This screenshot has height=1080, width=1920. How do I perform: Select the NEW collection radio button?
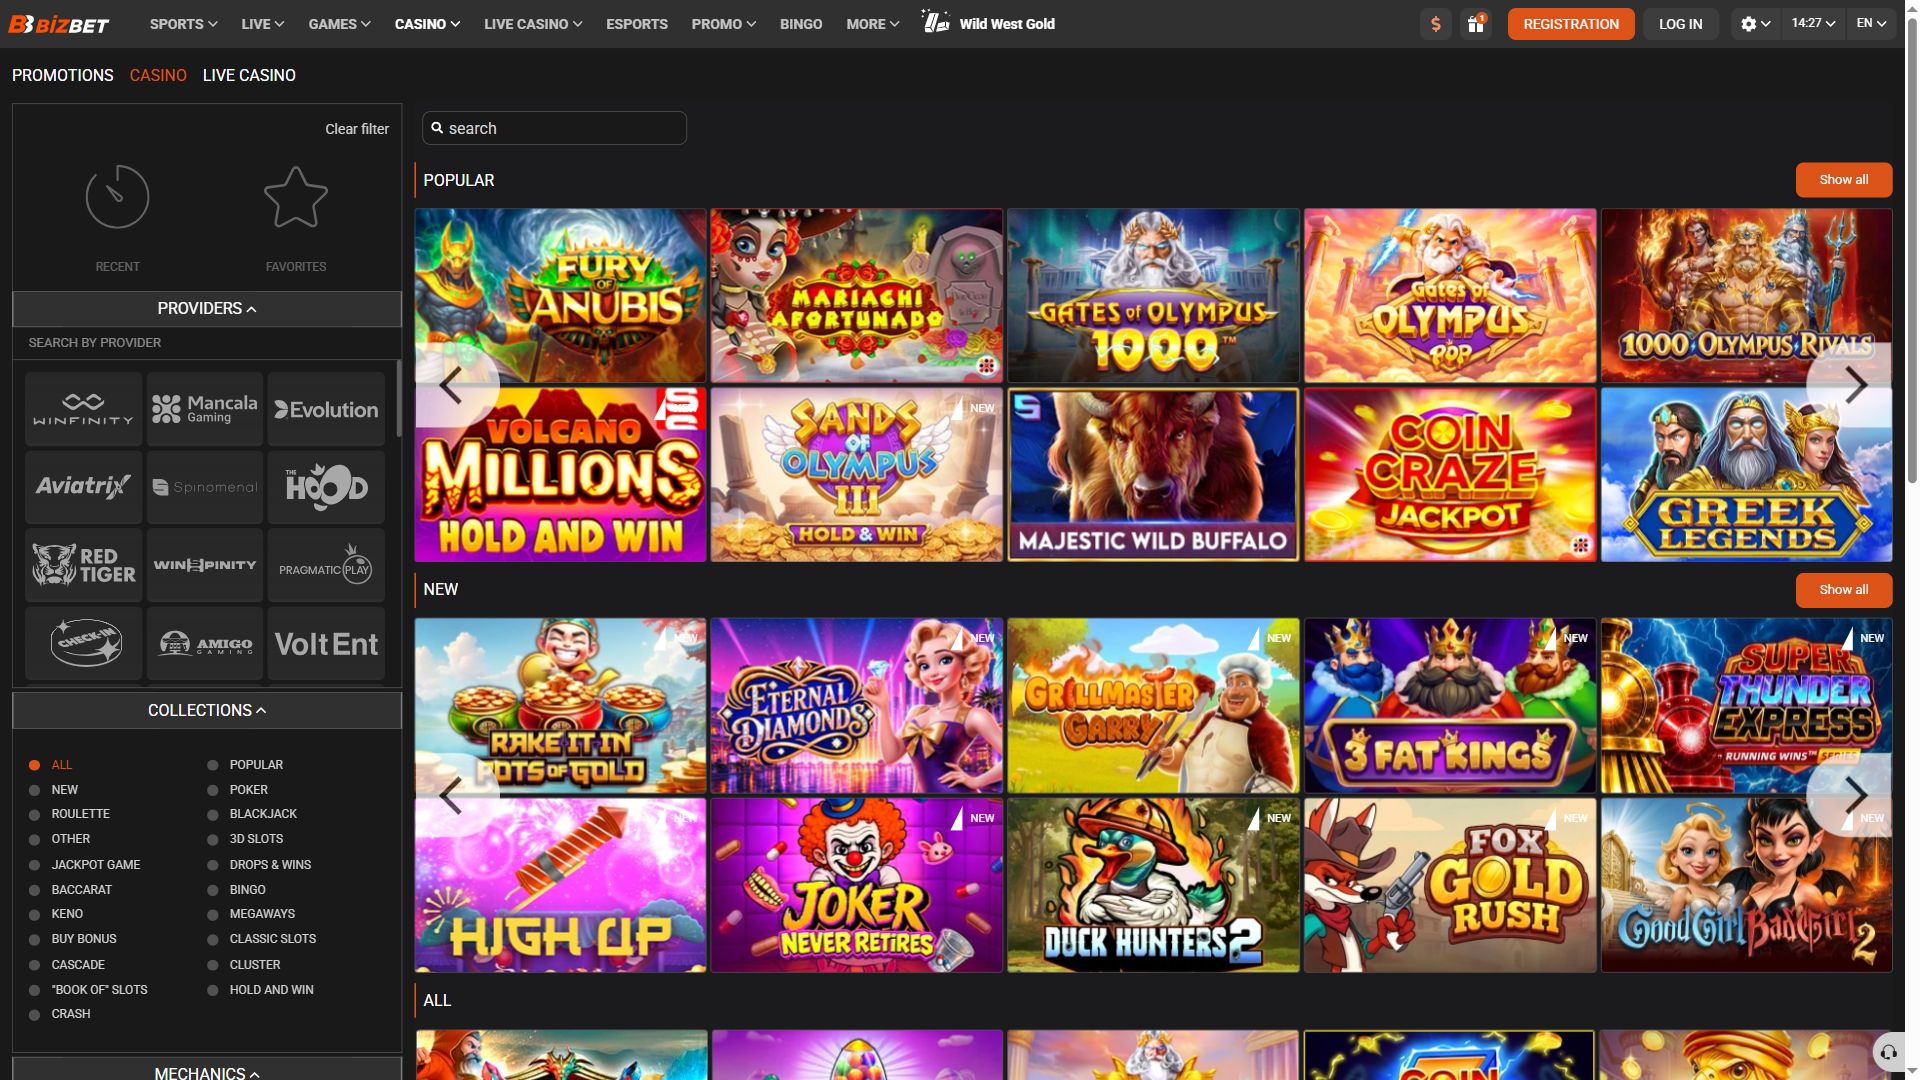pos(34,790)
